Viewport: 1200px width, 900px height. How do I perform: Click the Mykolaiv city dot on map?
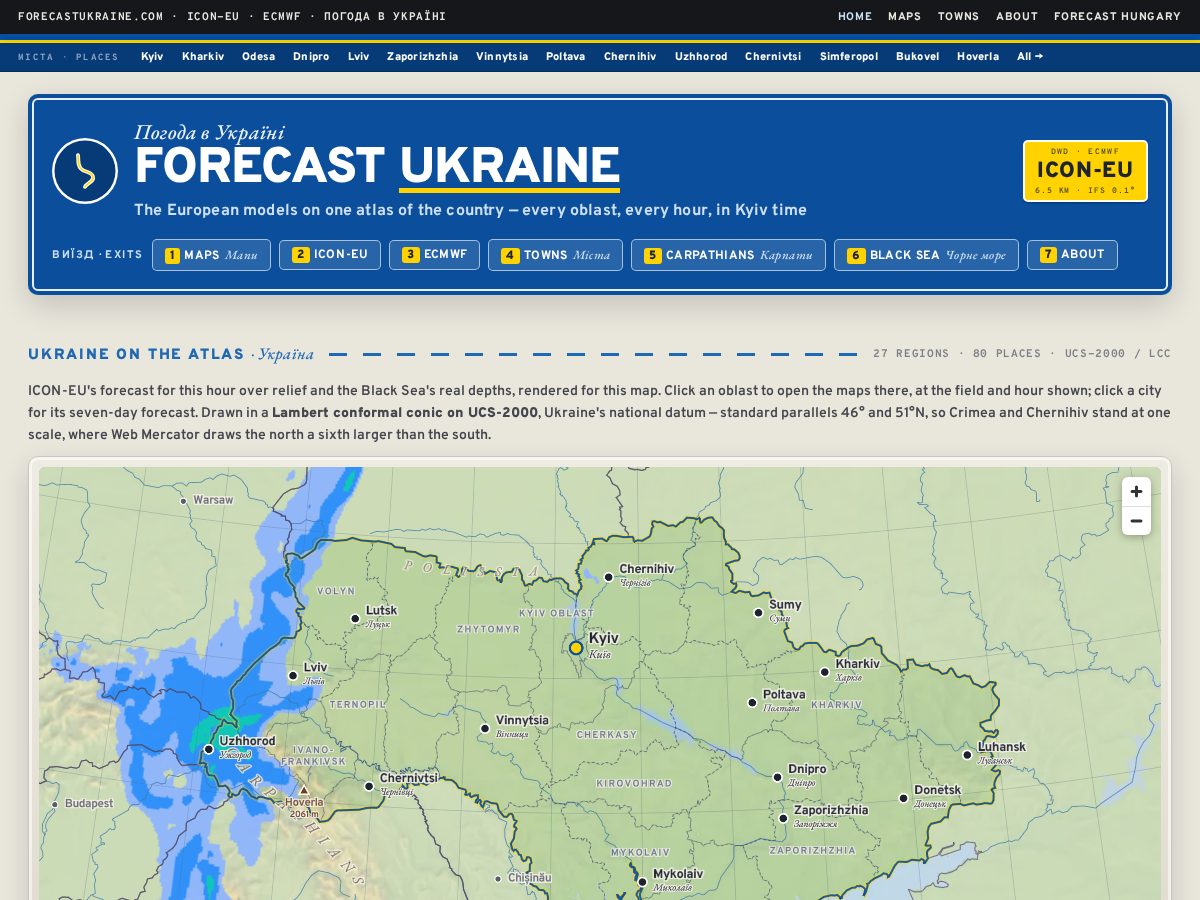(x=642, y=882)
